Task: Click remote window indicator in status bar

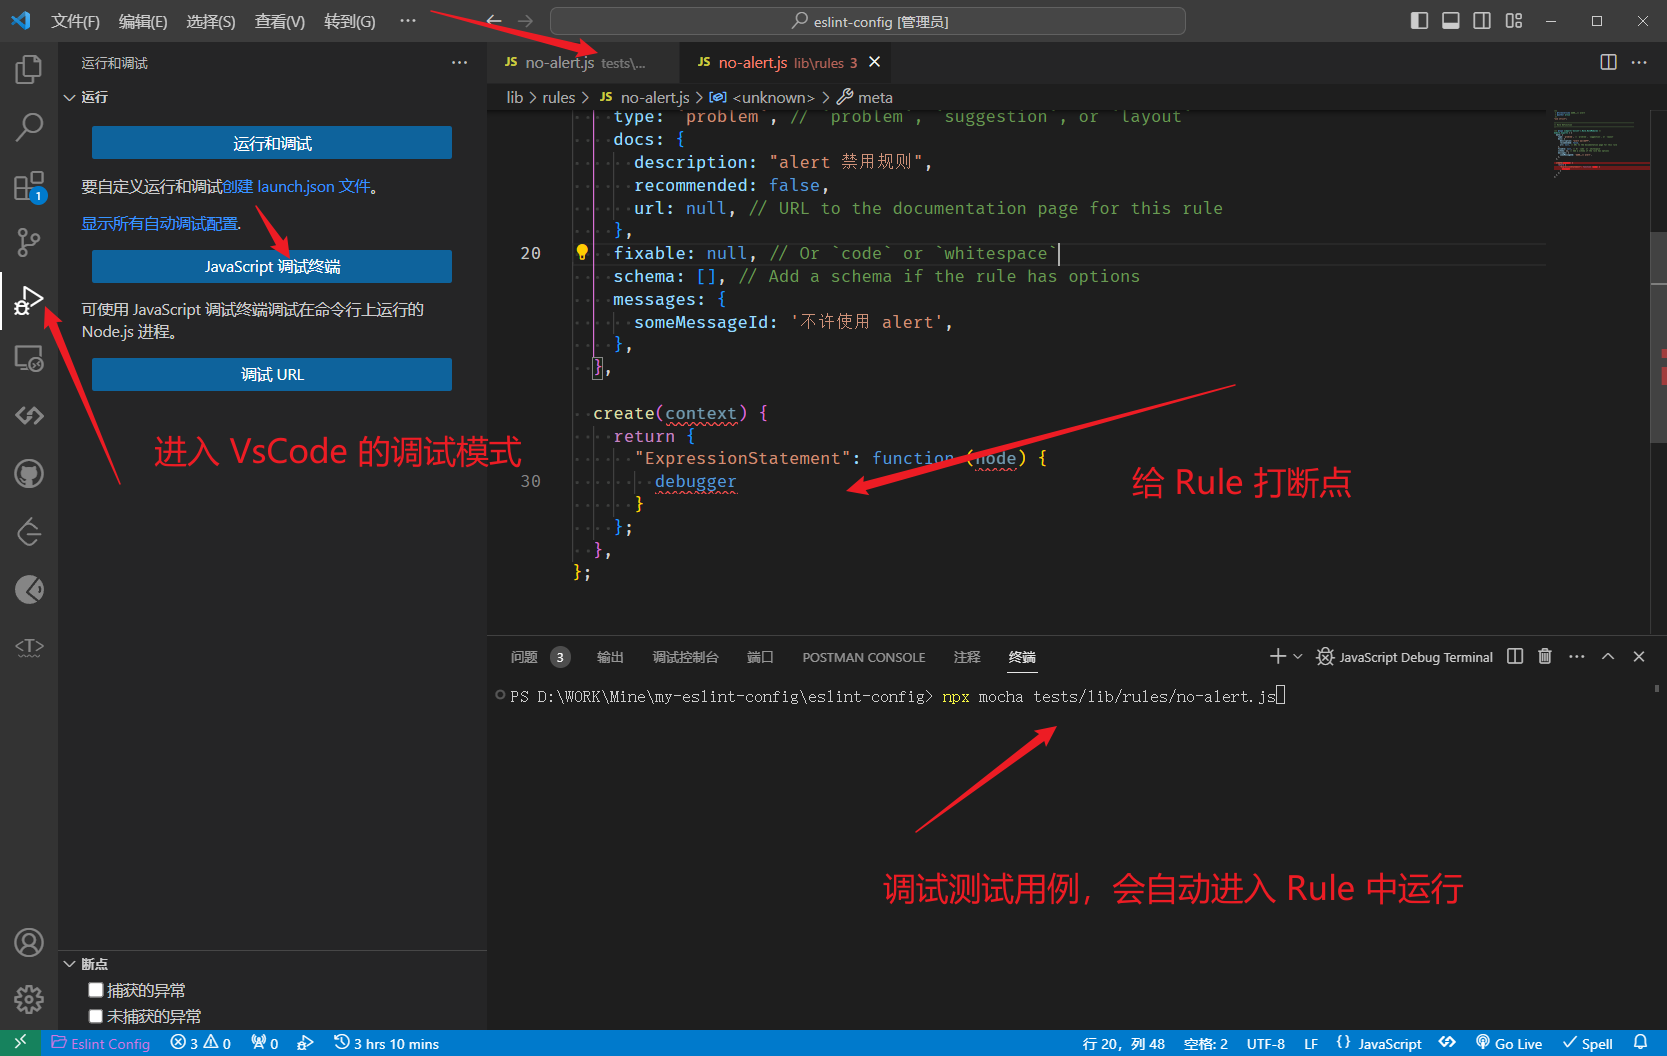Action: (x=20, y=1043)
